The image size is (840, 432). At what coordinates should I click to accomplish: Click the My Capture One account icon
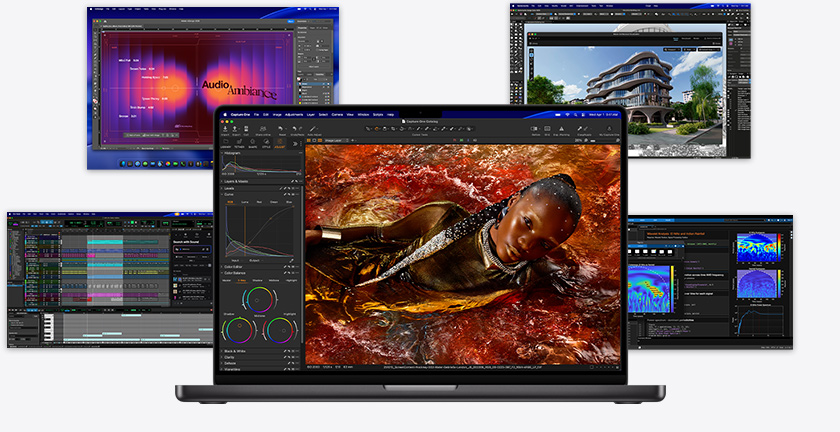[609, 129]
